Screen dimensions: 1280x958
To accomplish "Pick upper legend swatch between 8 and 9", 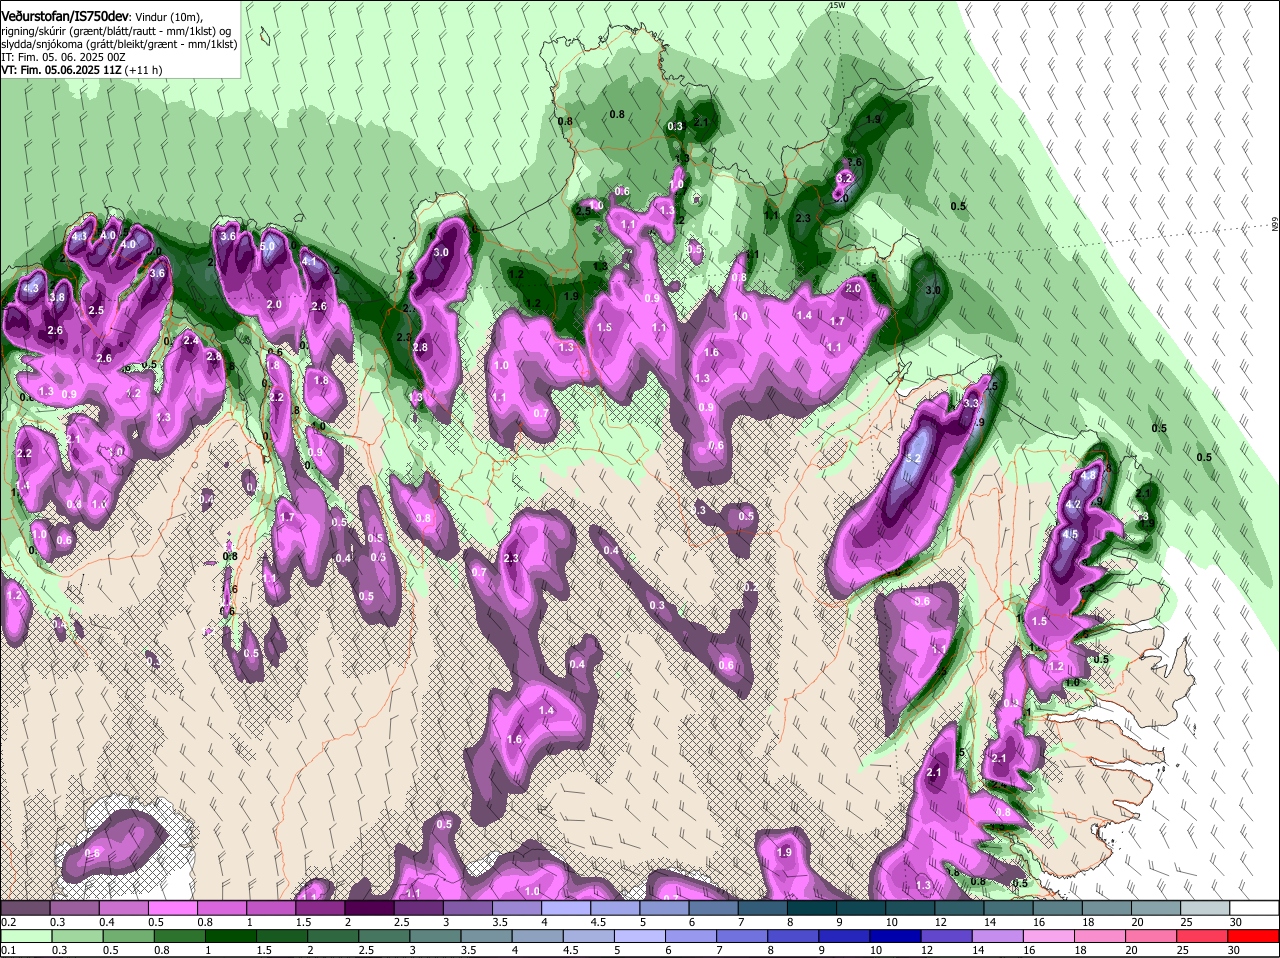I will click(x=812, y=907).
